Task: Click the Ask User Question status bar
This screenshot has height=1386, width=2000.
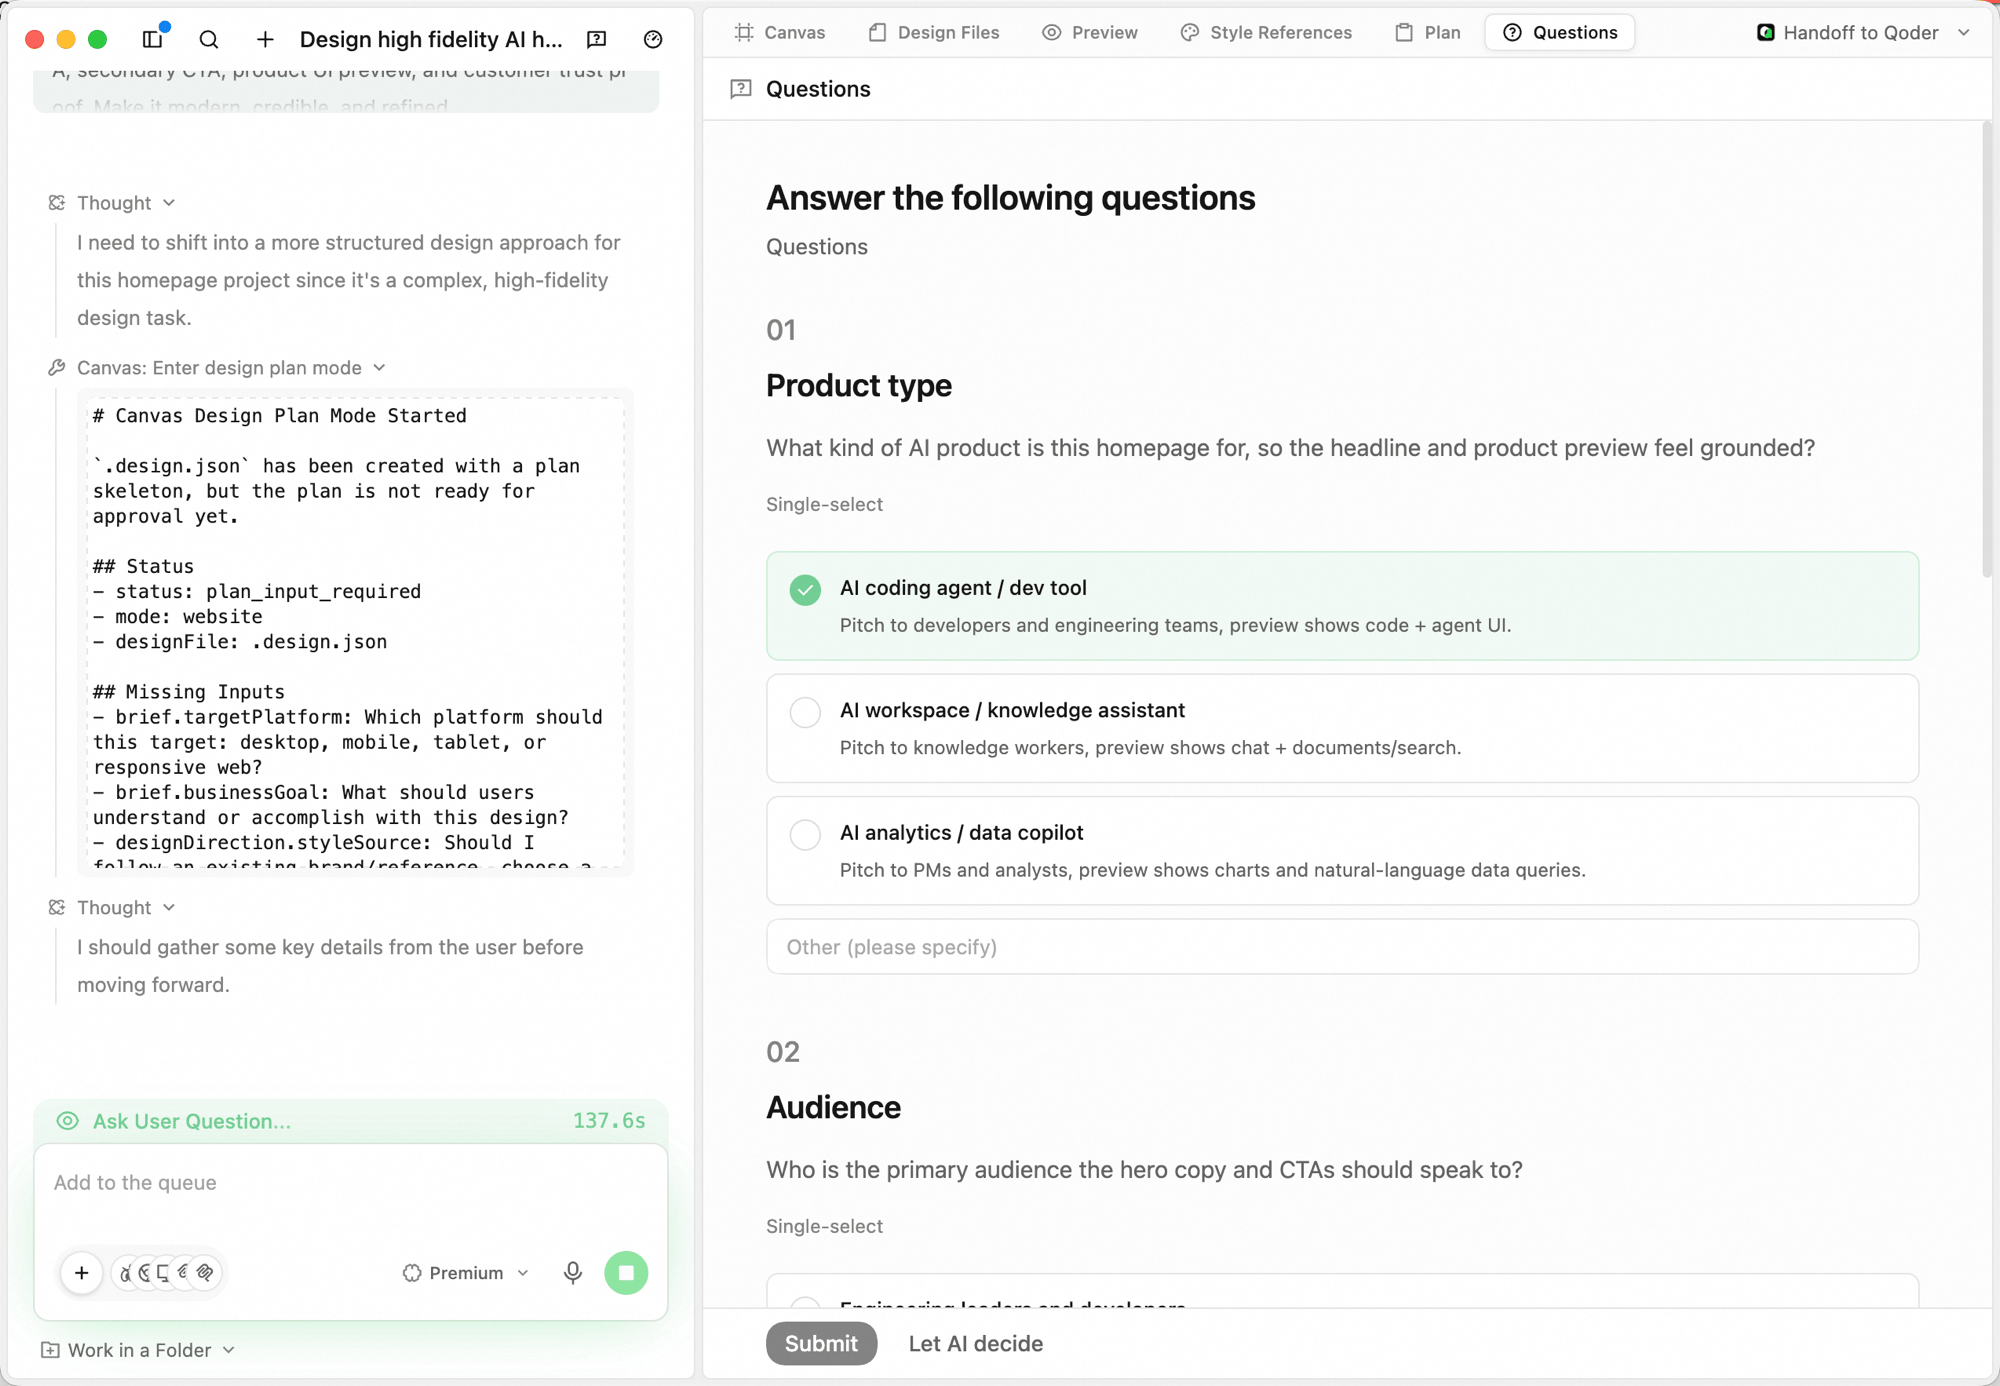Action: click(350, 1121)
